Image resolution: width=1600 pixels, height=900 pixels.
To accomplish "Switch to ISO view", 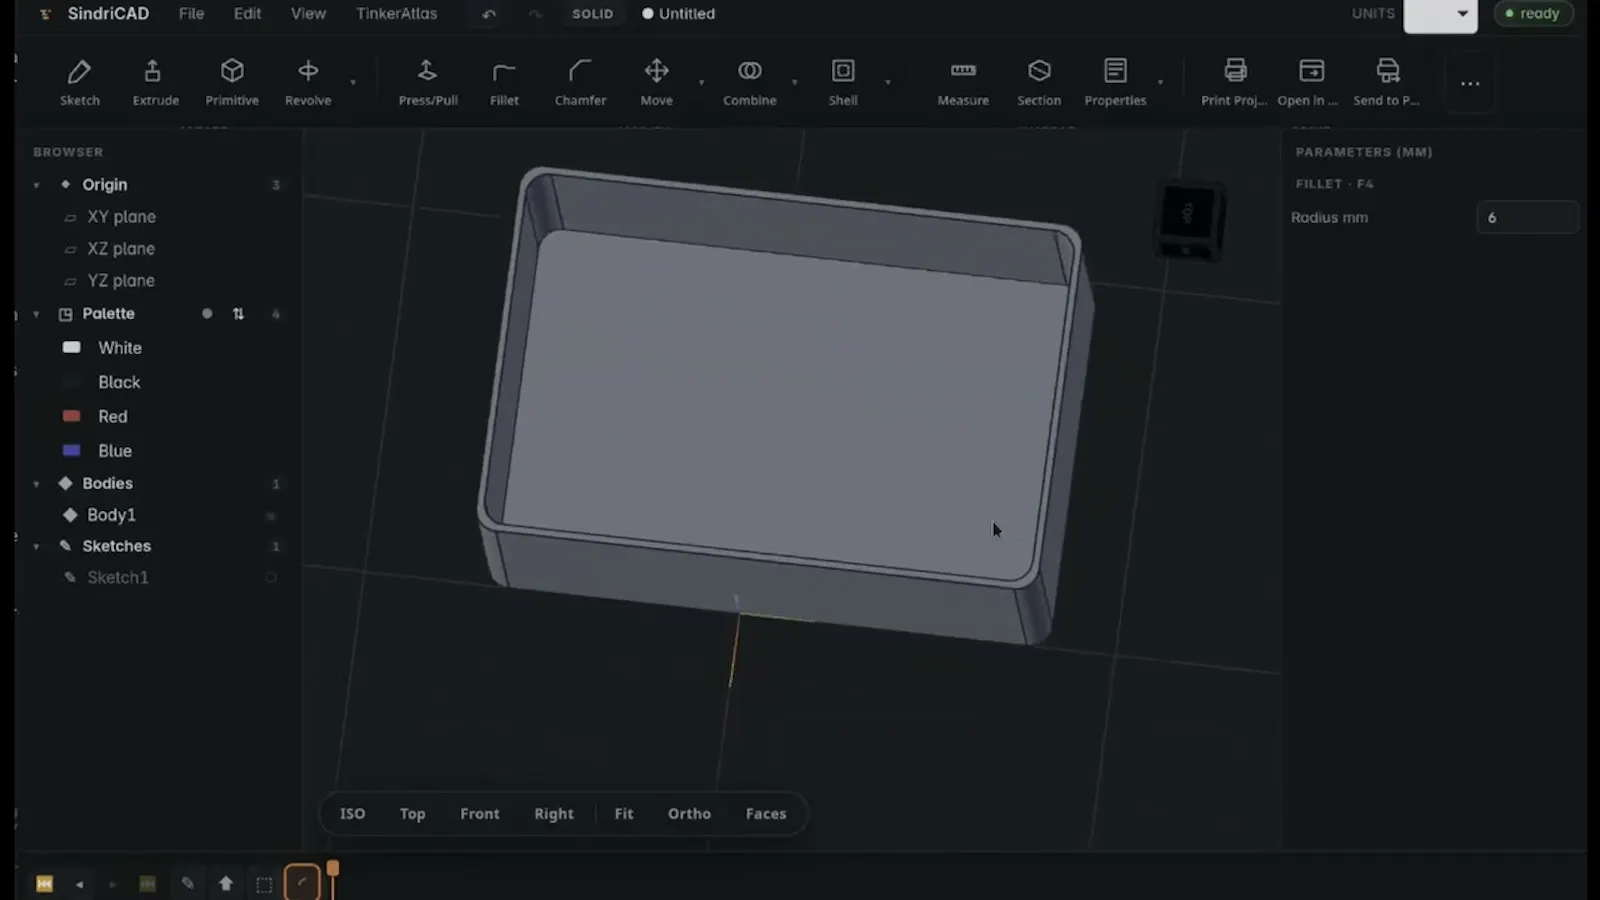I will [x=352, y=814].
